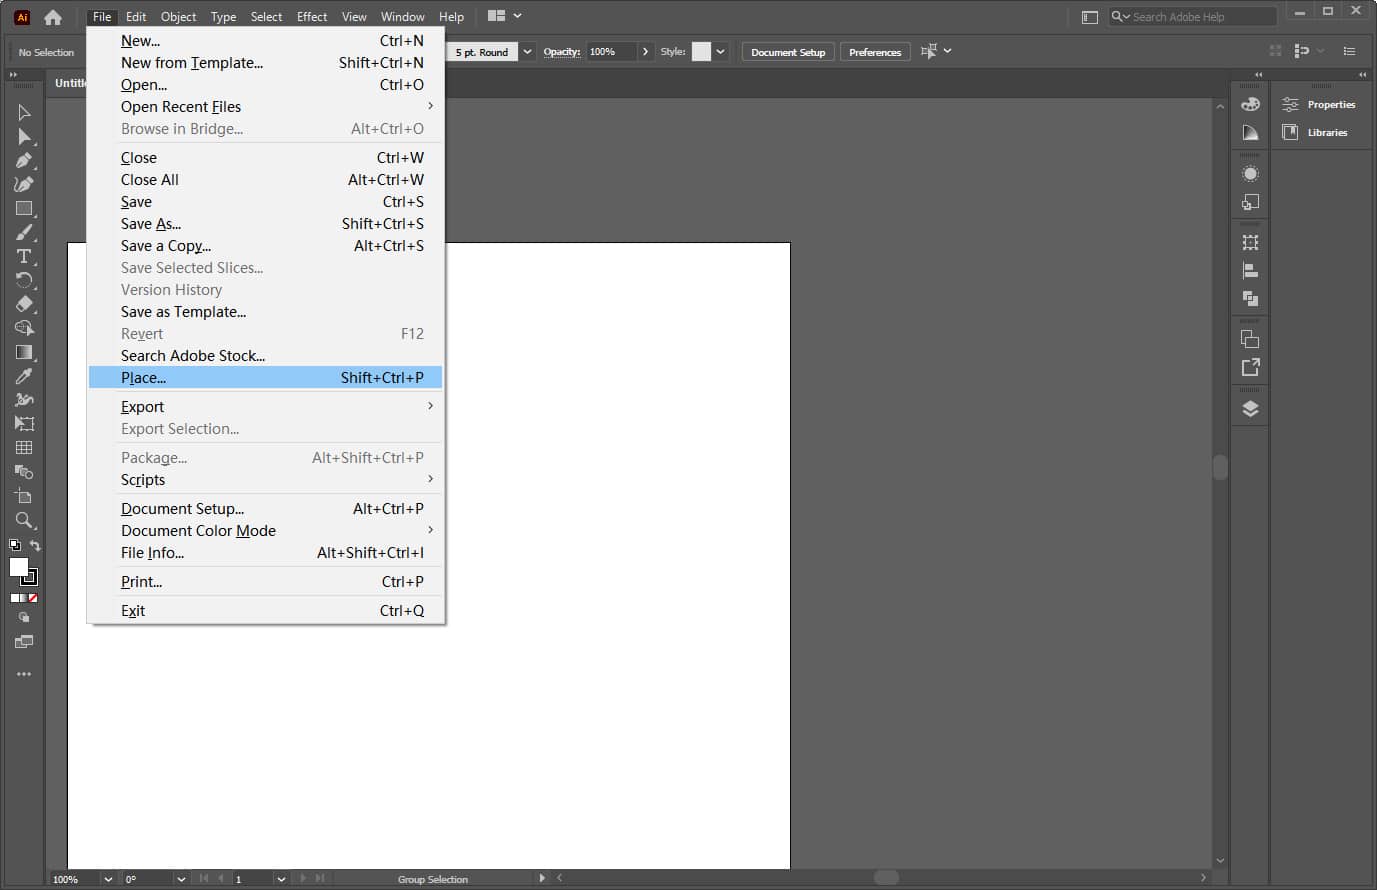The width and height of the screenshot is (1377, 890).
Task: Open the brush definition dropdown arrow
Action: (527, 52)
